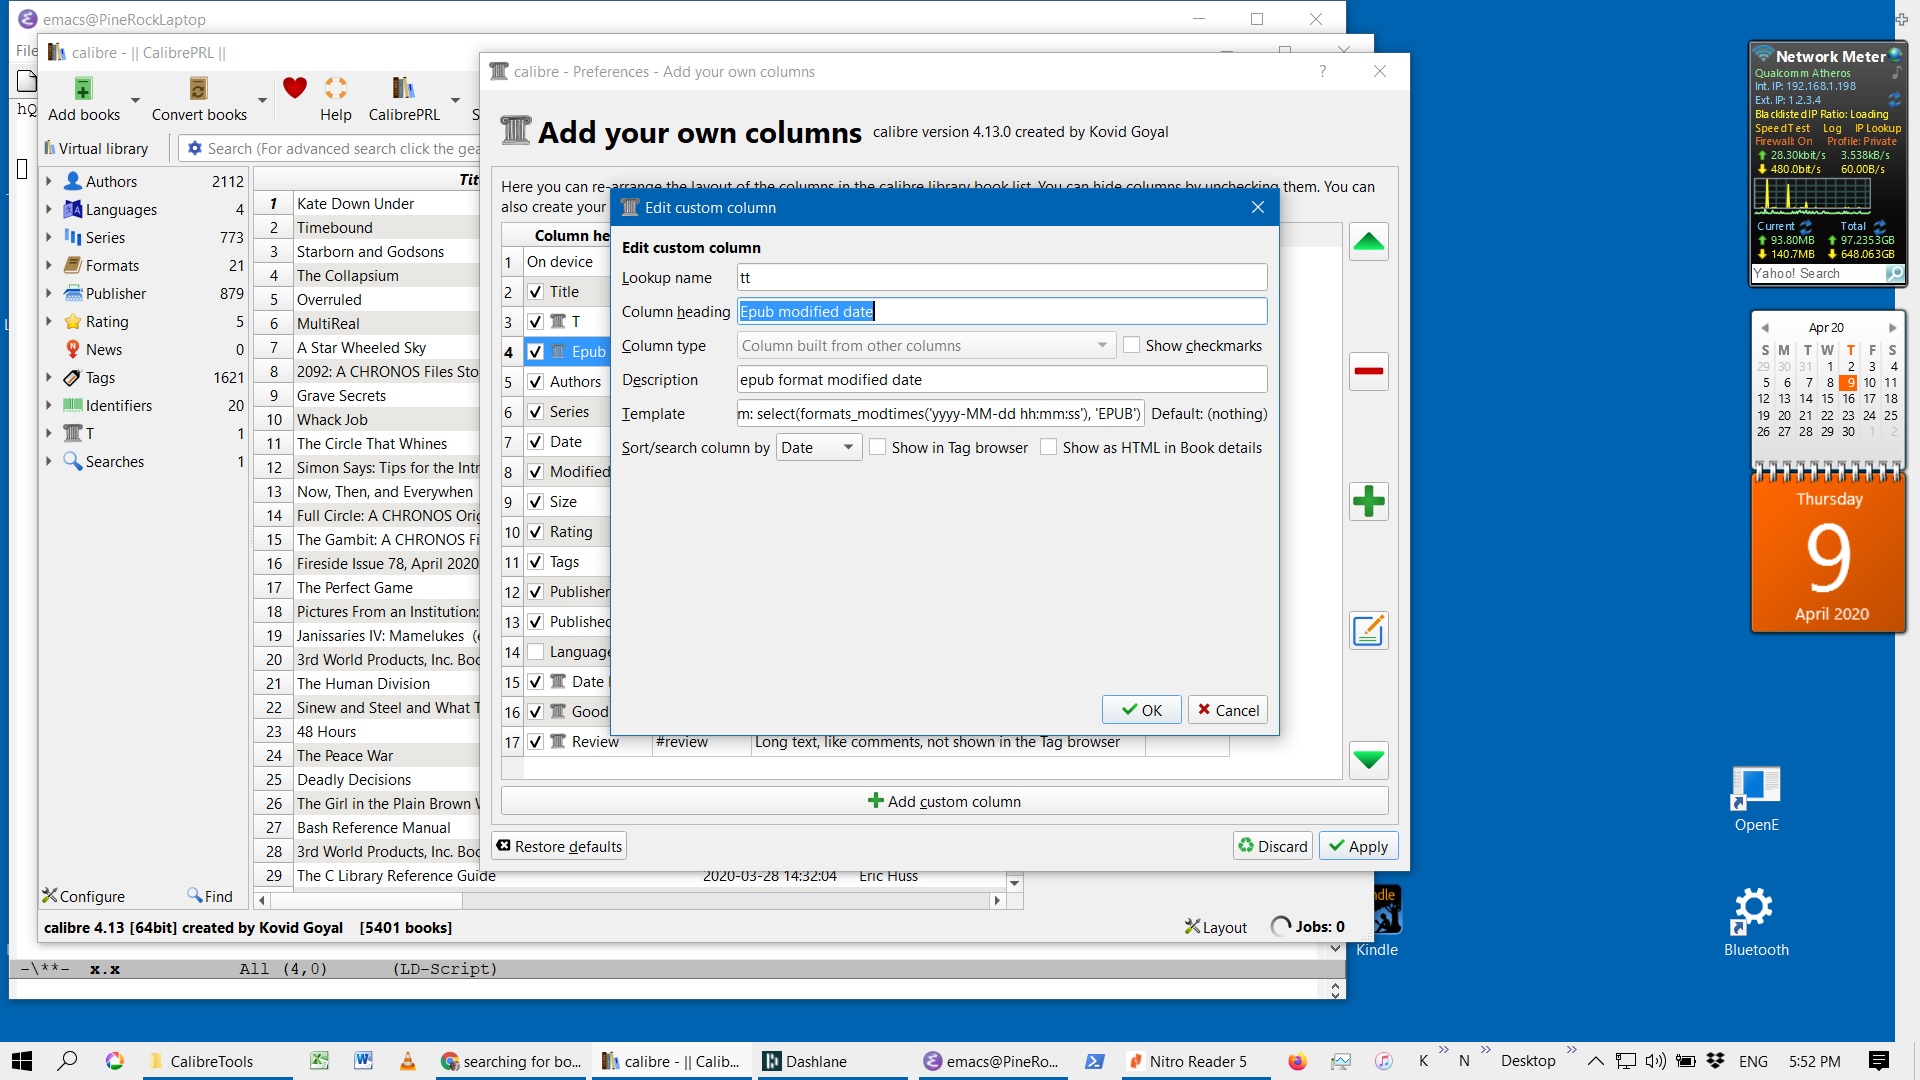
Task: Click the horizontal scrollbar under book list
Action: pyautogui.click(x=628, y=900)
